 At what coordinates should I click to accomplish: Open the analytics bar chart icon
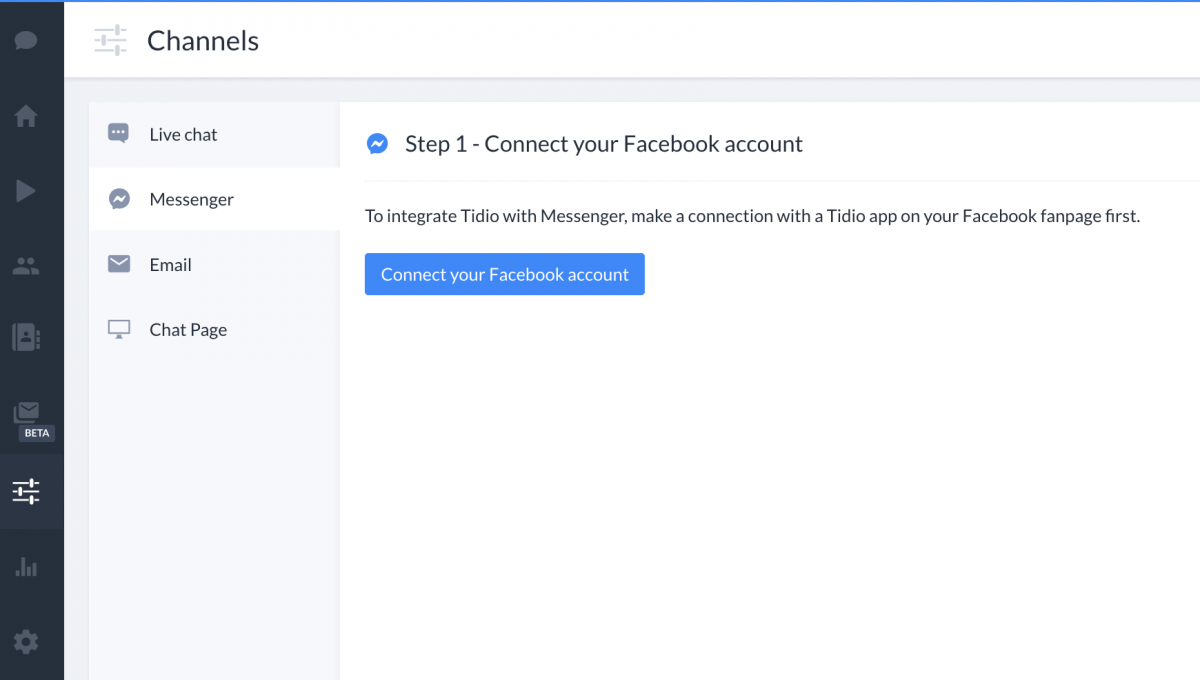point(26,567)
